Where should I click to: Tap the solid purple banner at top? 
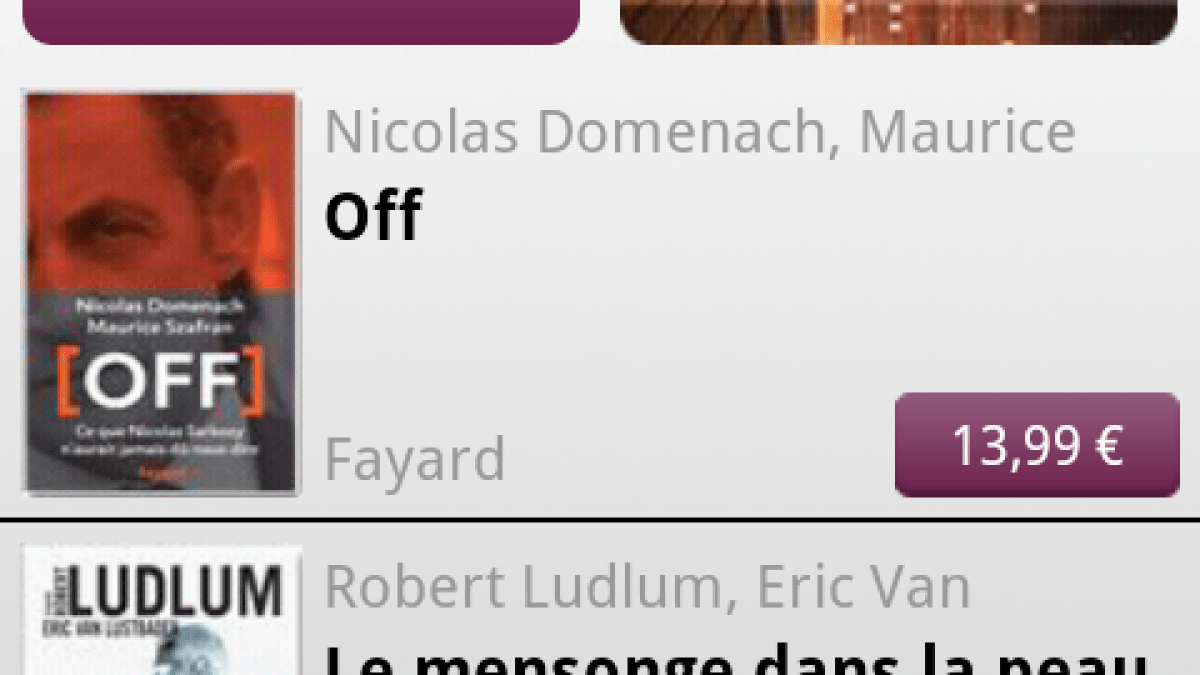[x=301, y=21]
